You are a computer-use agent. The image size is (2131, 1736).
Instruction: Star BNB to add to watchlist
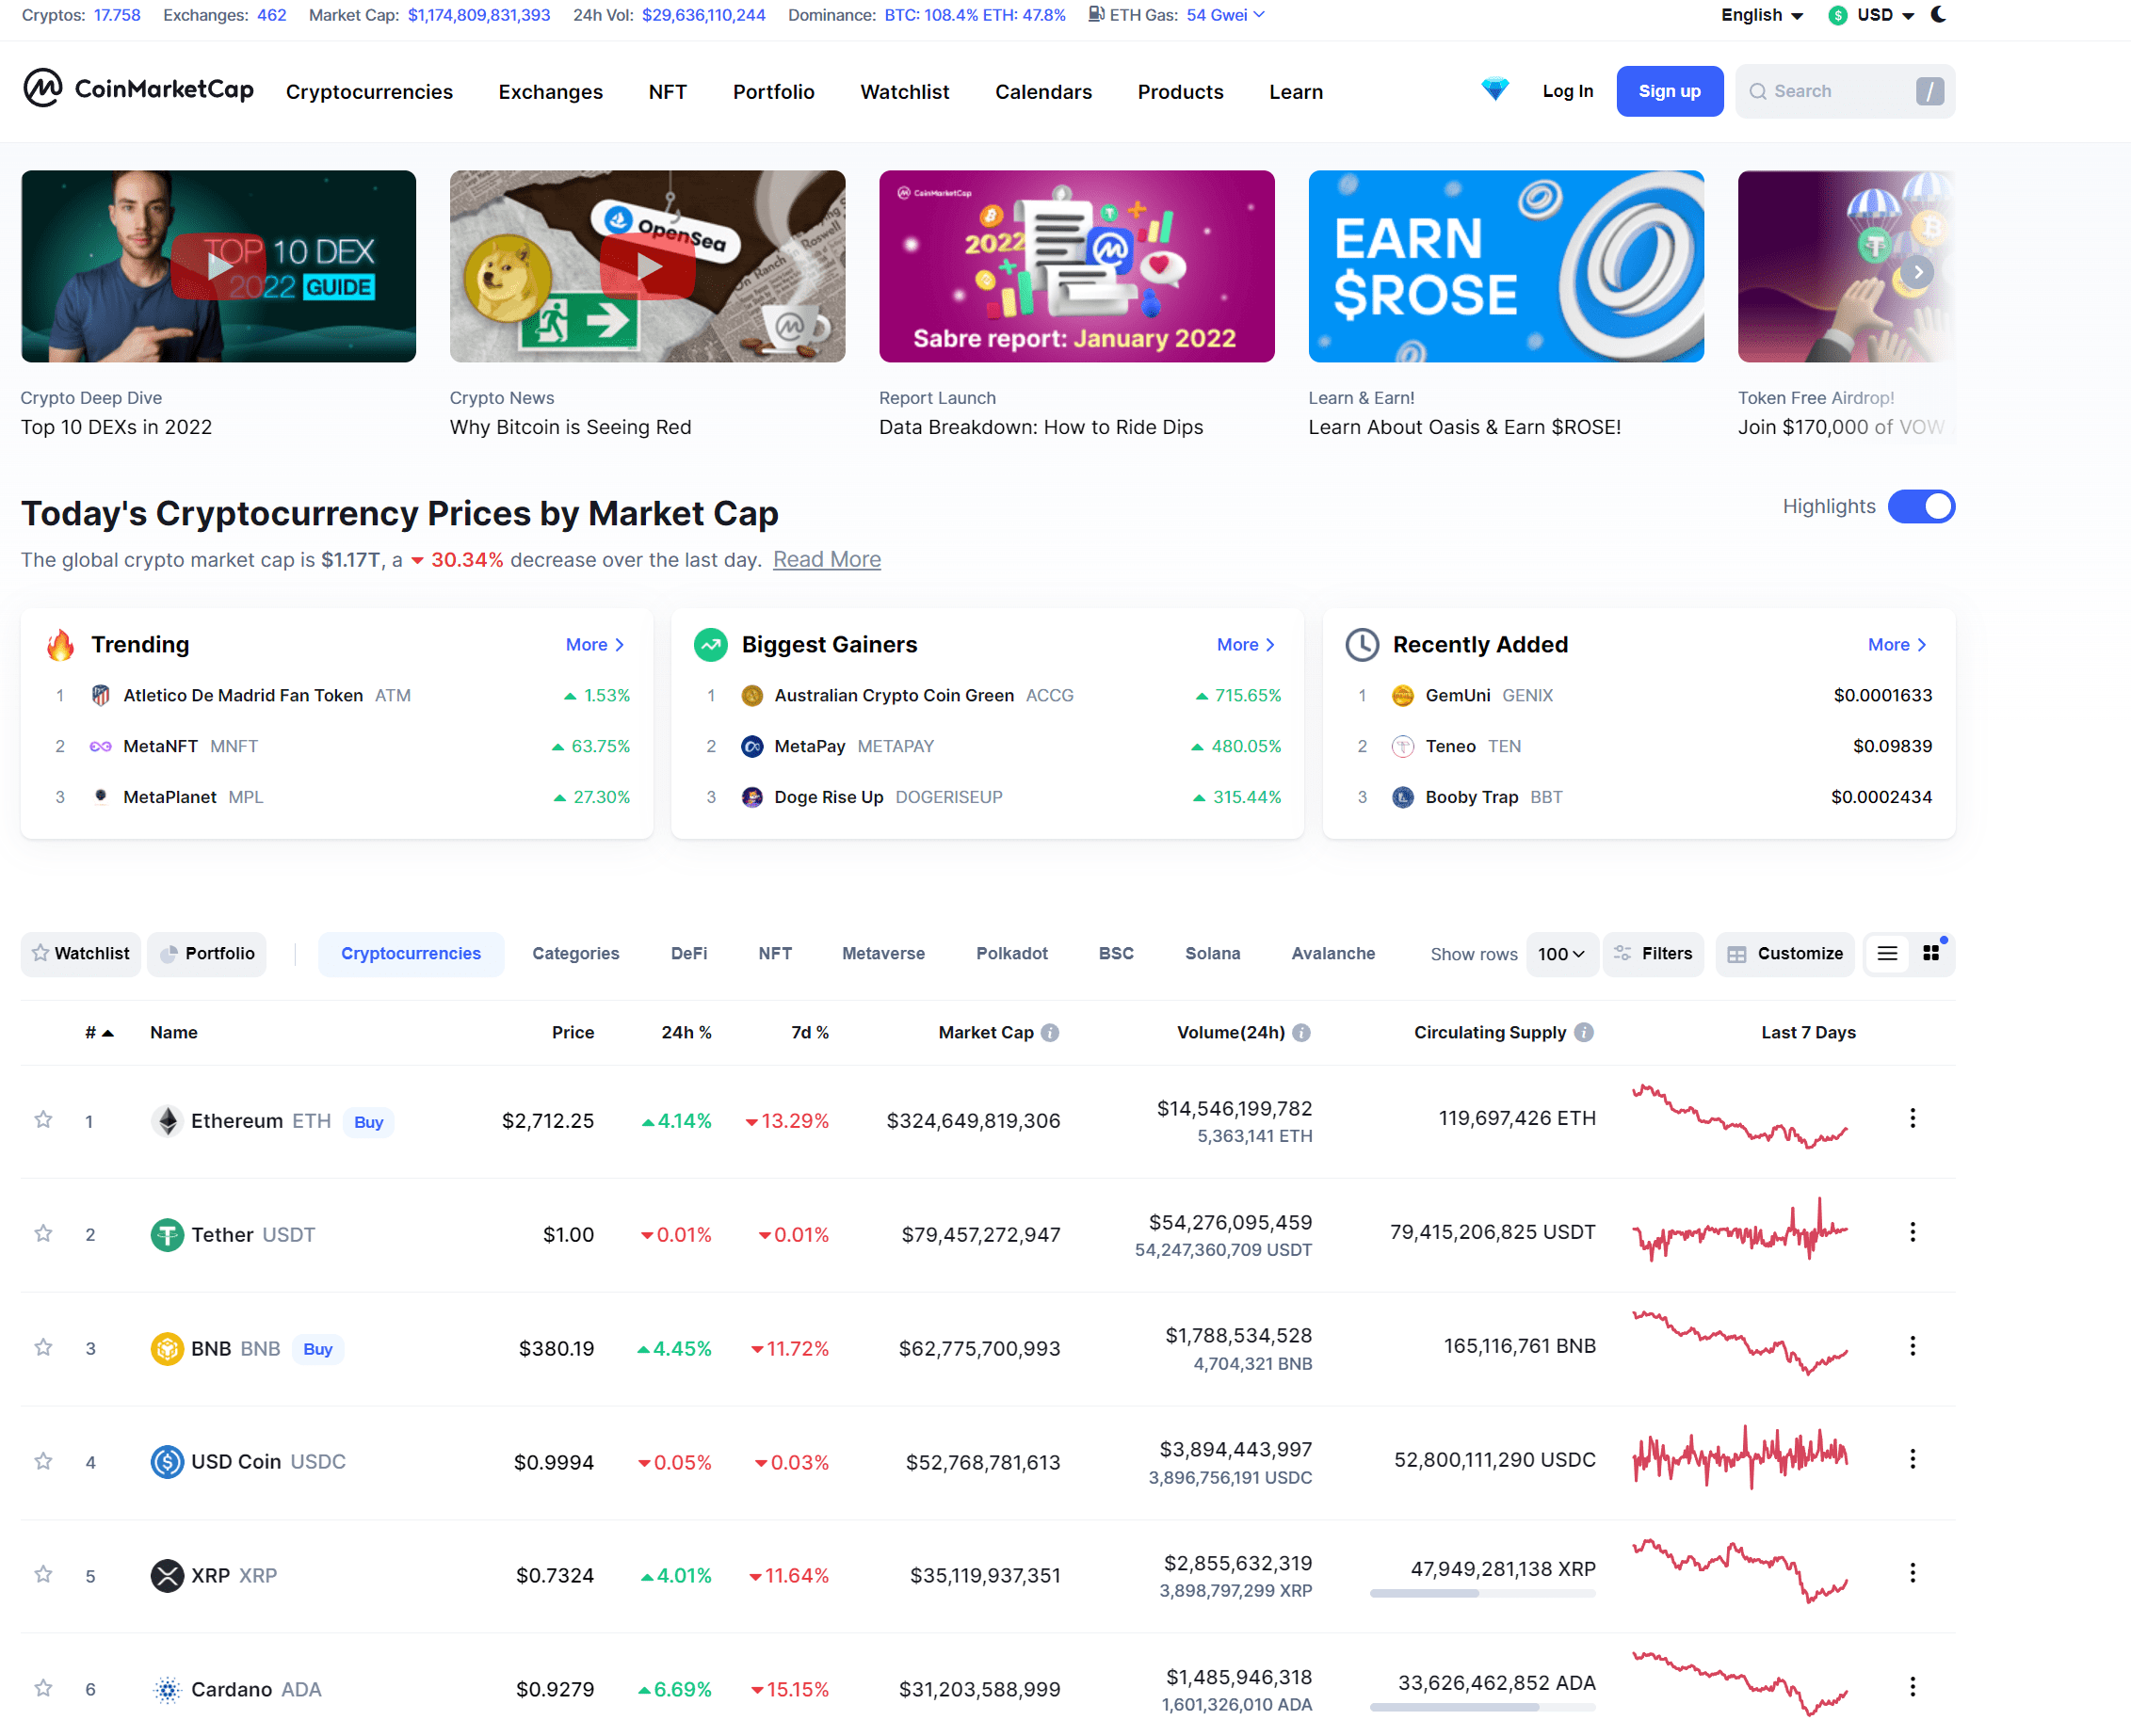[43, 1347]
